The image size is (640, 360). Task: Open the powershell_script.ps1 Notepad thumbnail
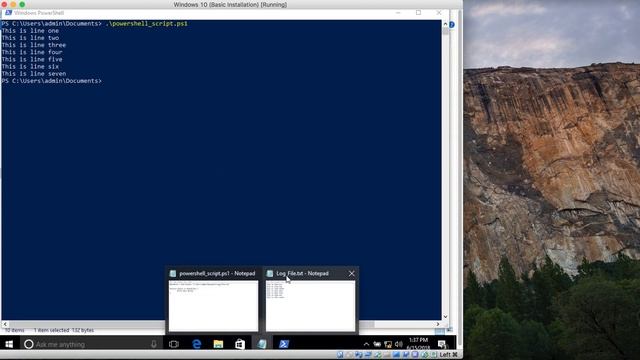coord(213,306)
